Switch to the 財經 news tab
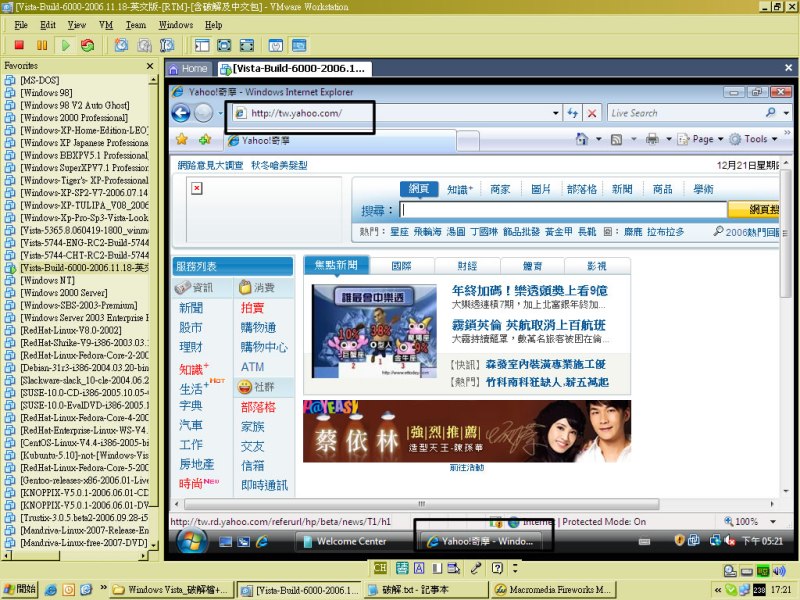The height and width of the screenshot is (600, 800). [467, 266]
